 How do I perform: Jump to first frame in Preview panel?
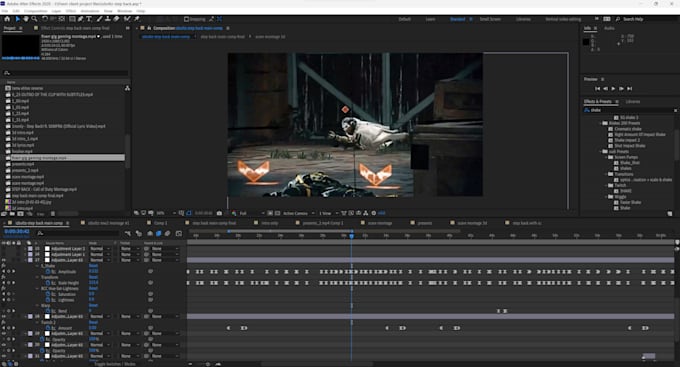[597, 88]
